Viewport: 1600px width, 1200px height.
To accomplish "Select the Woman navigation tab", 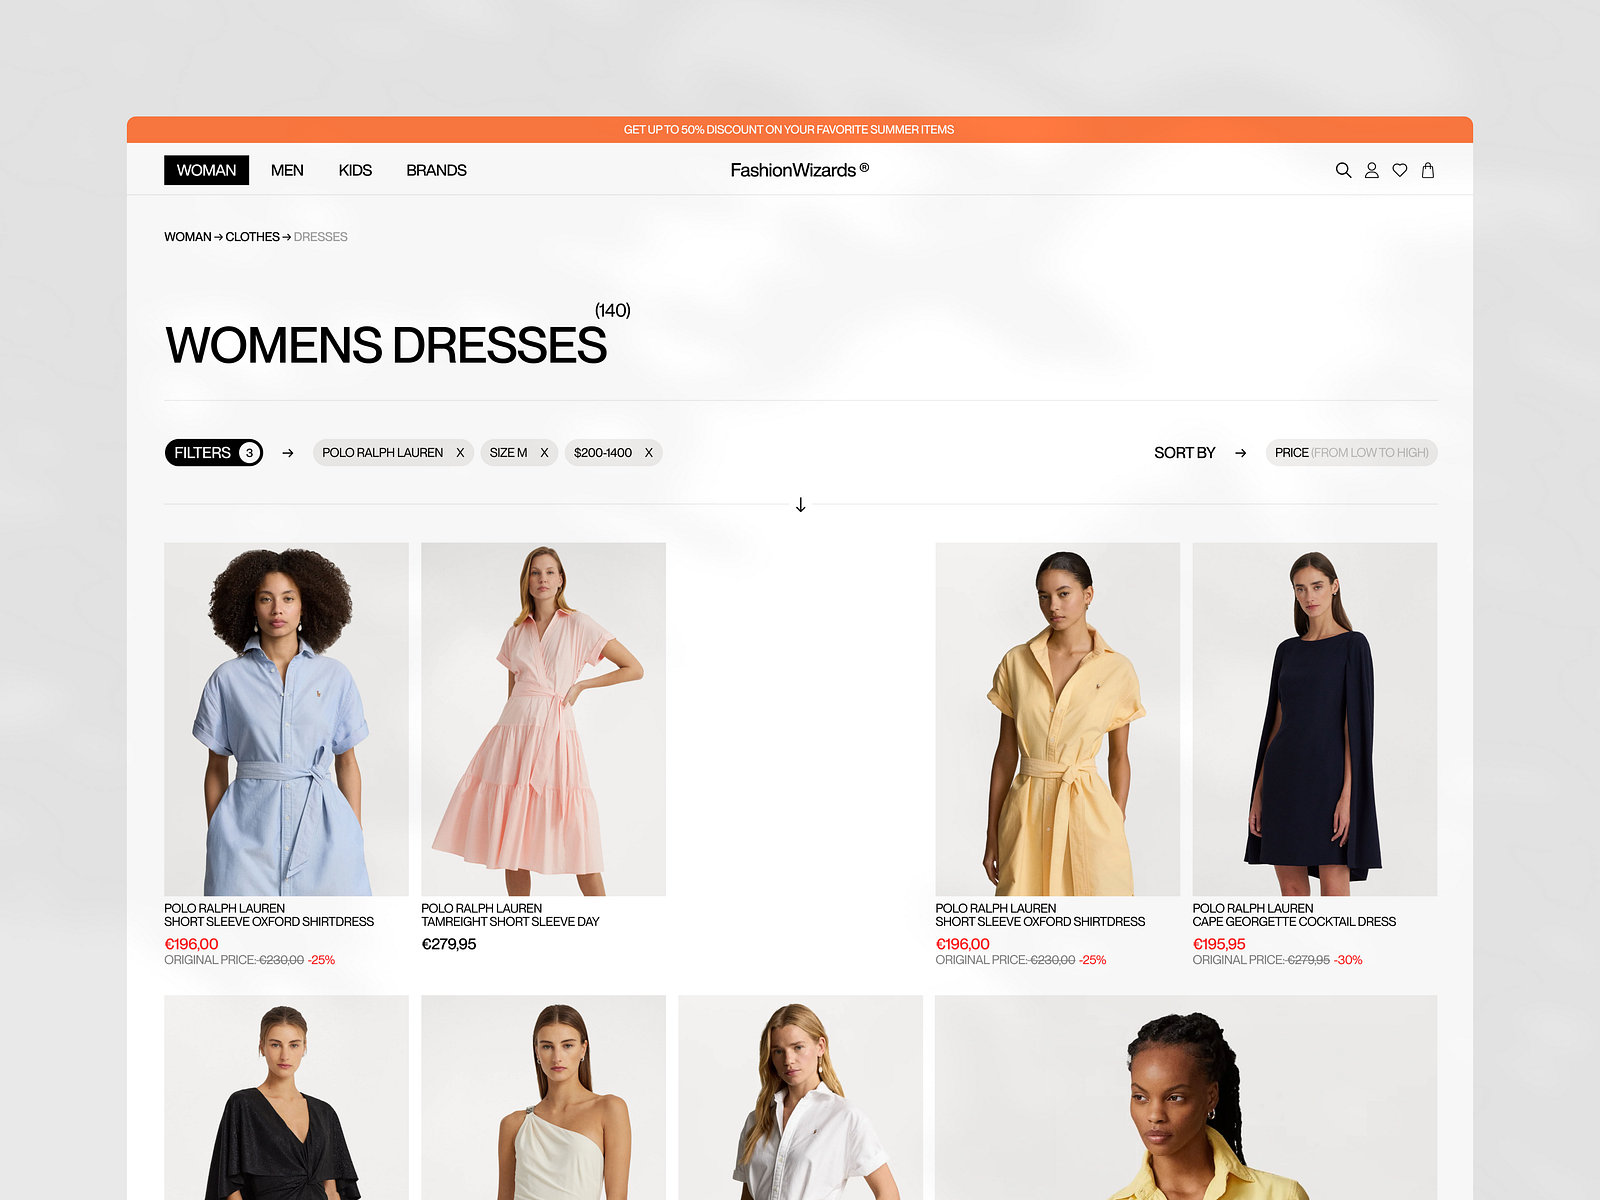I will (x=206, y=170).
